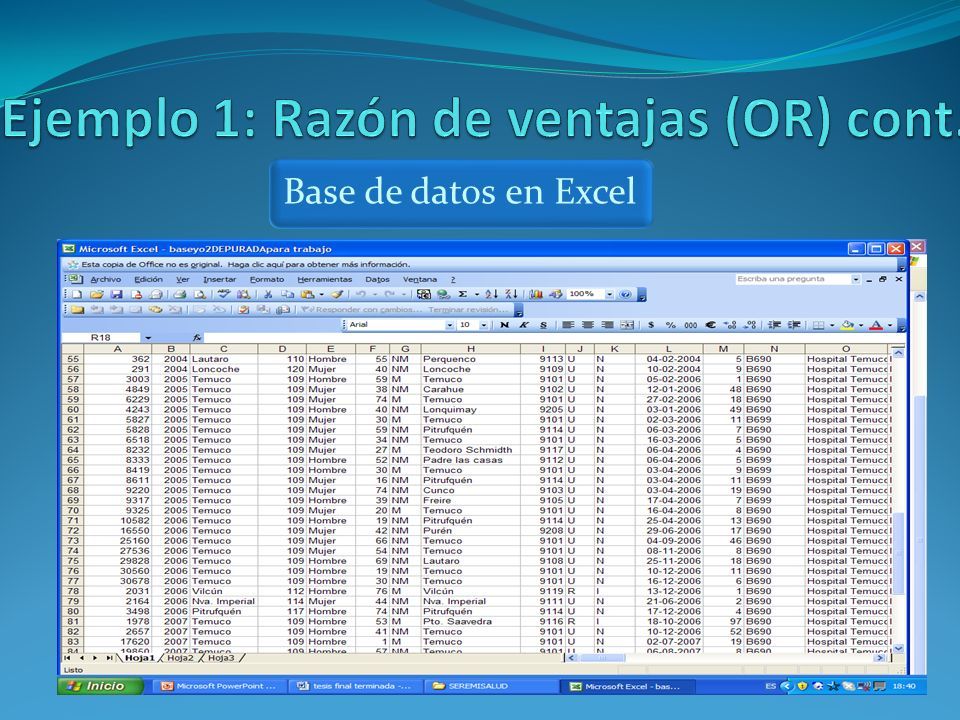Apply Percent style with the % icon
Screen dimensions: 960x720
pyautogui.click(x=670, y=325)
